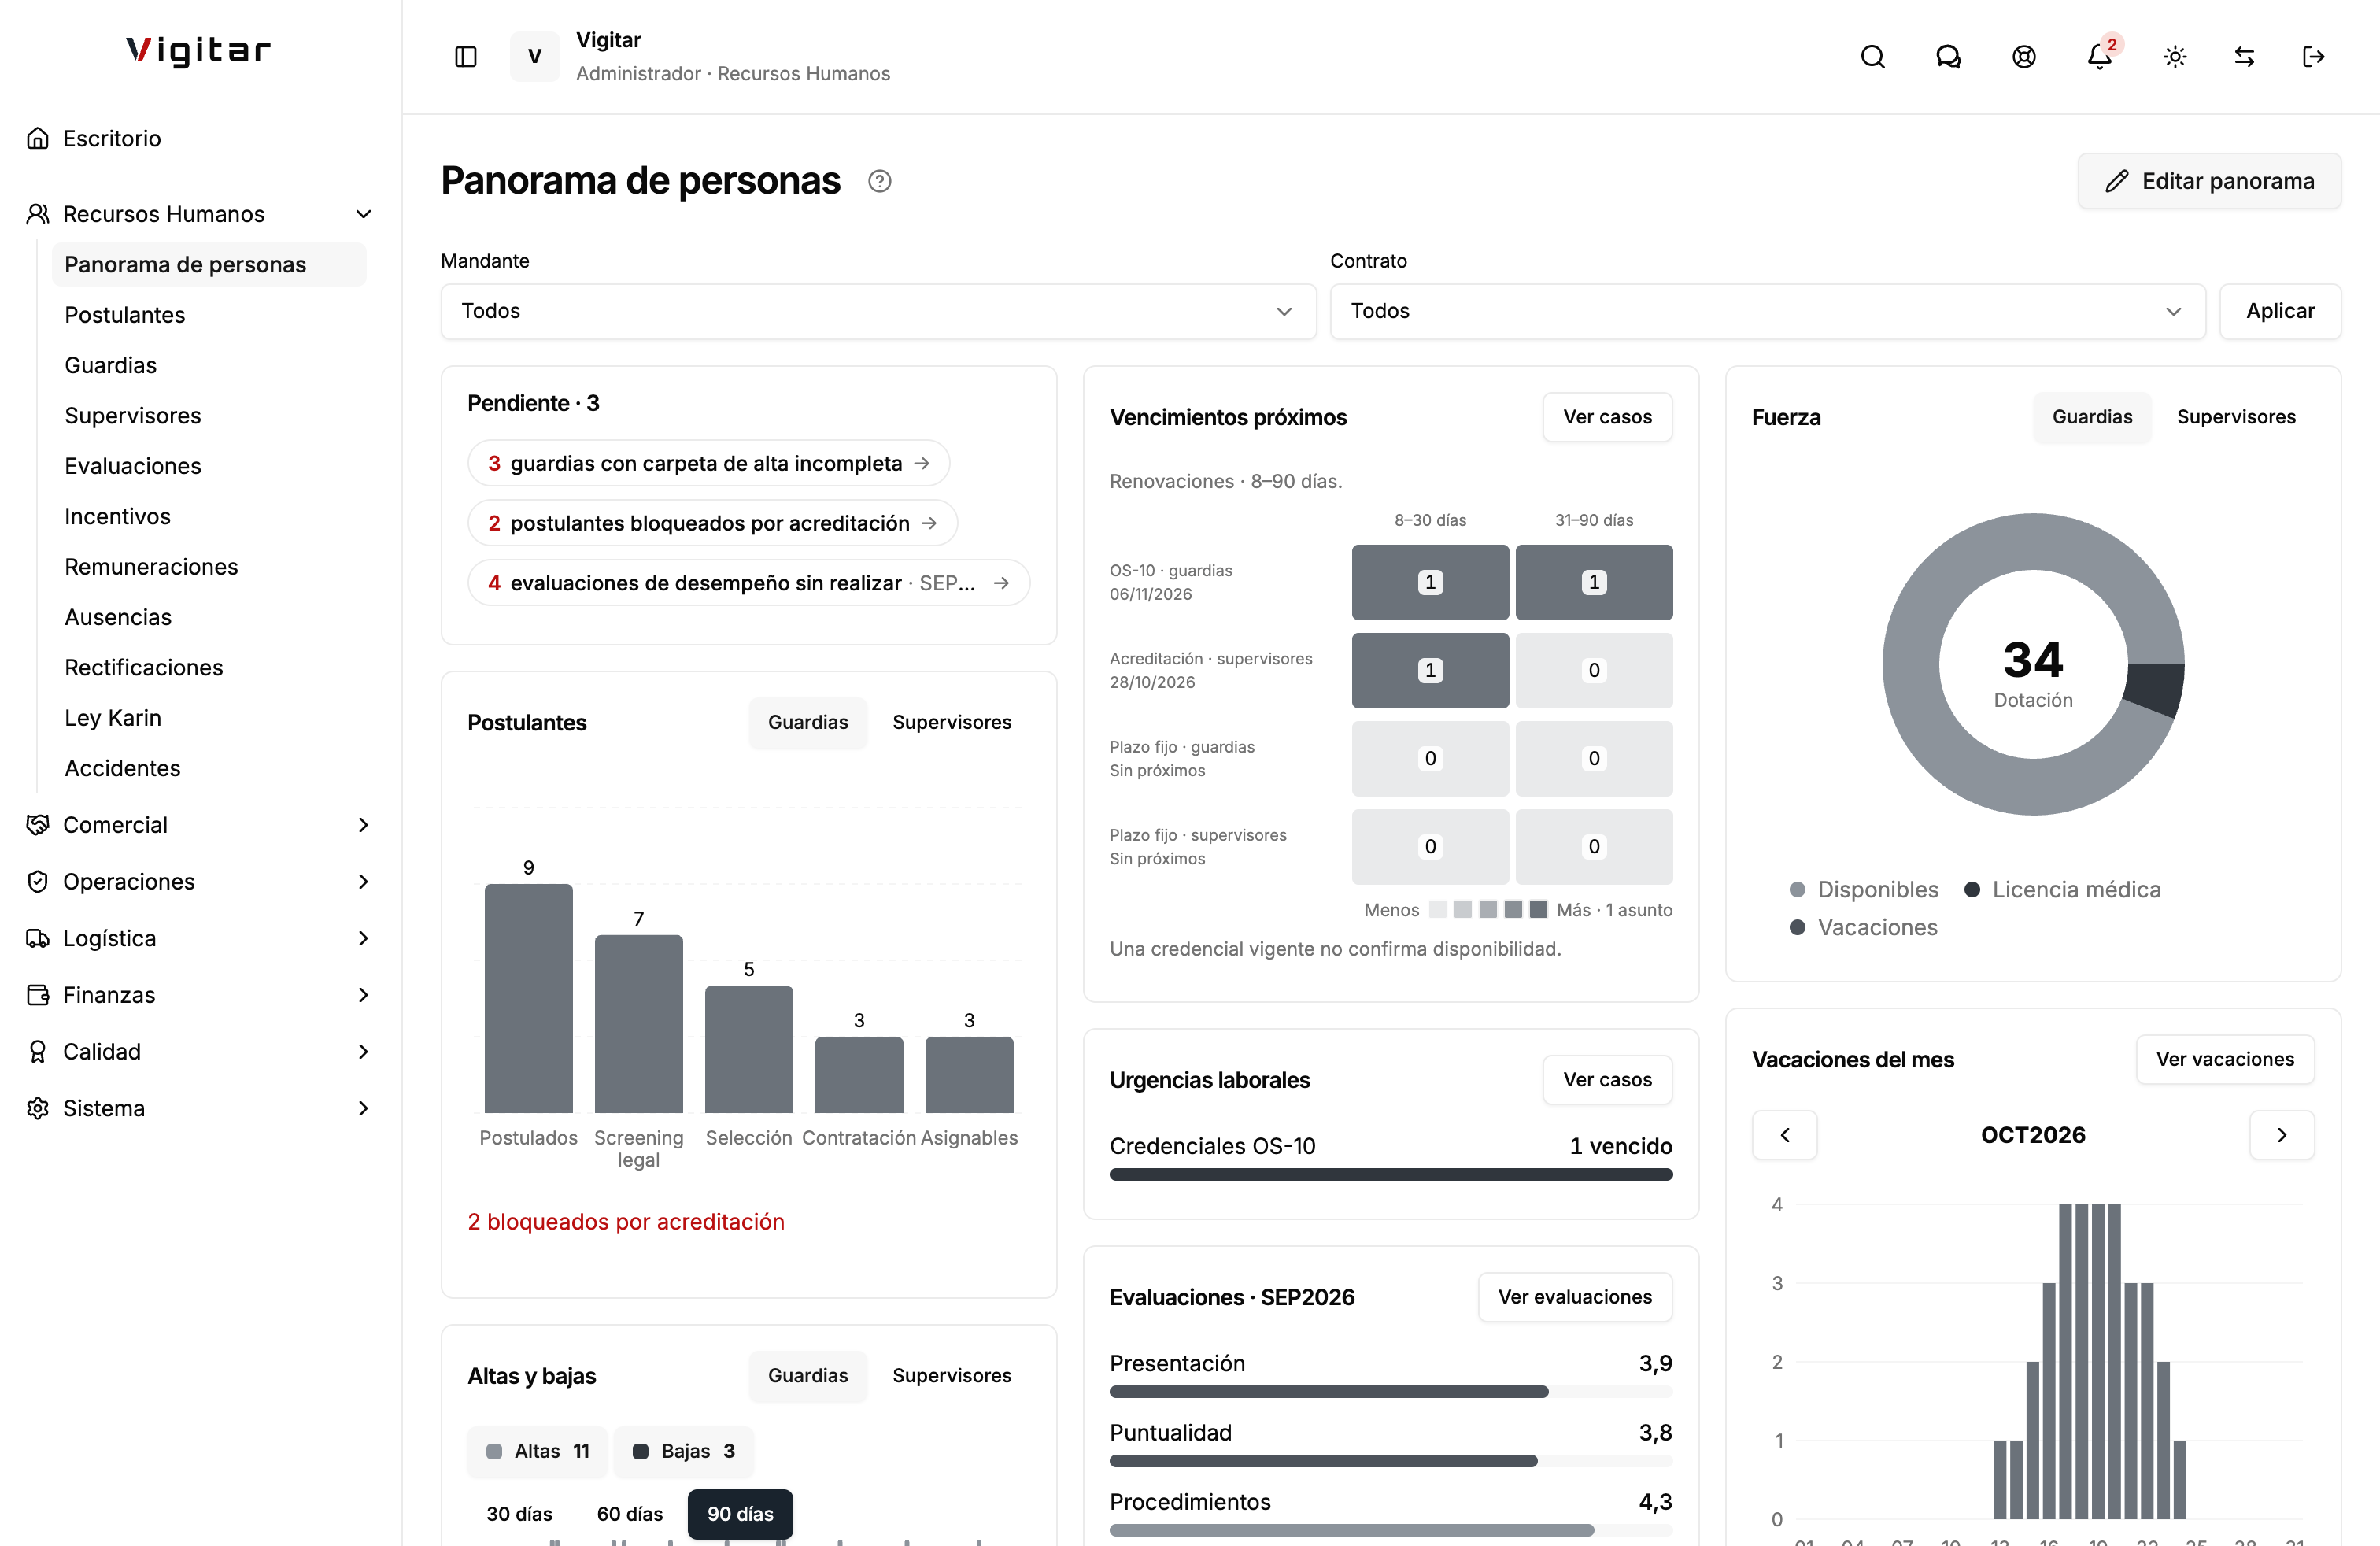Open the Mandante dropdown
The width and height of the screenshot is (2380, 1546).
(878, 311)
